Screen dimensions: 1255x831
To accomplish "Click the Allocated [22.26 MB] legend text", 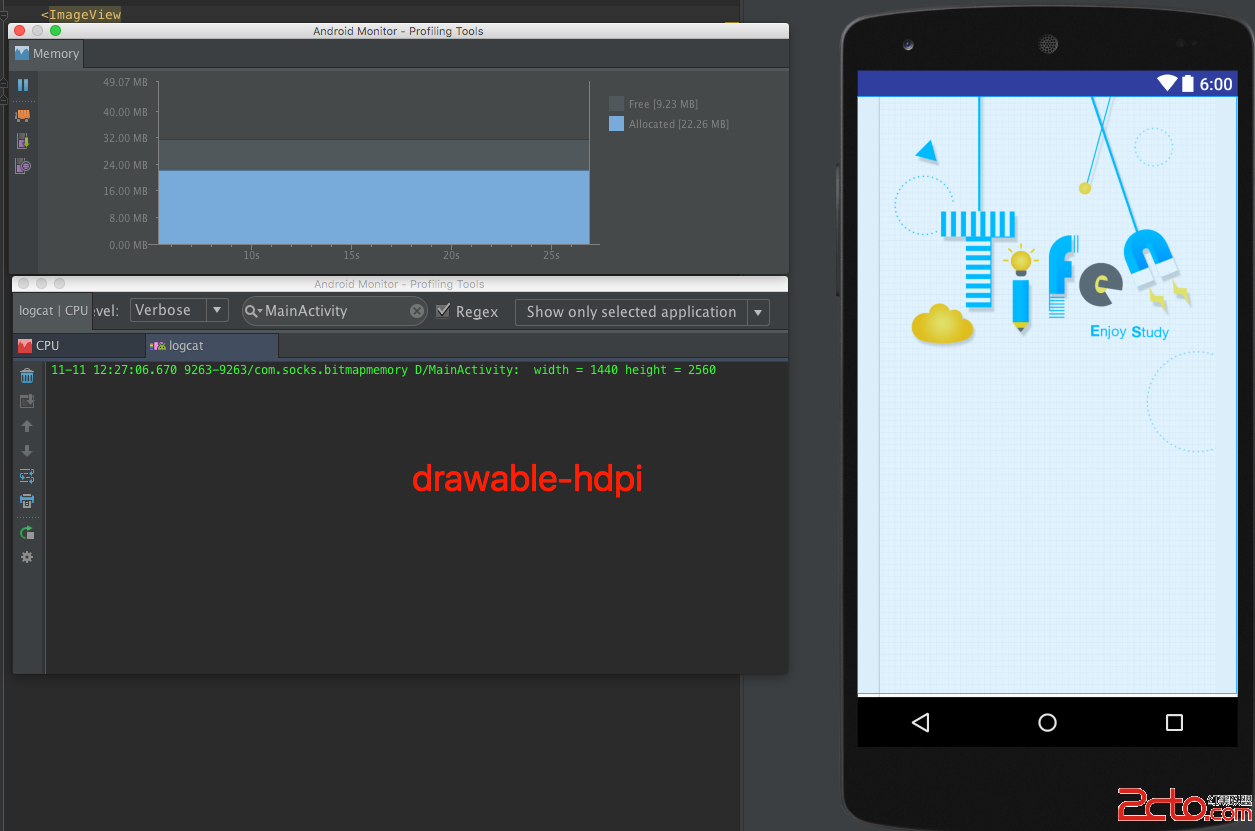I will pos(679,124).
